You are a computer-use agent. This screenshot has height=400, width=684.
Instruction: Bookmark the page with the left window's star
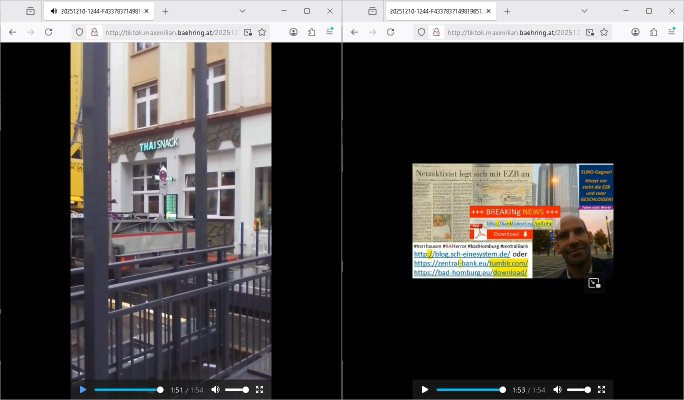coord(263,32)
